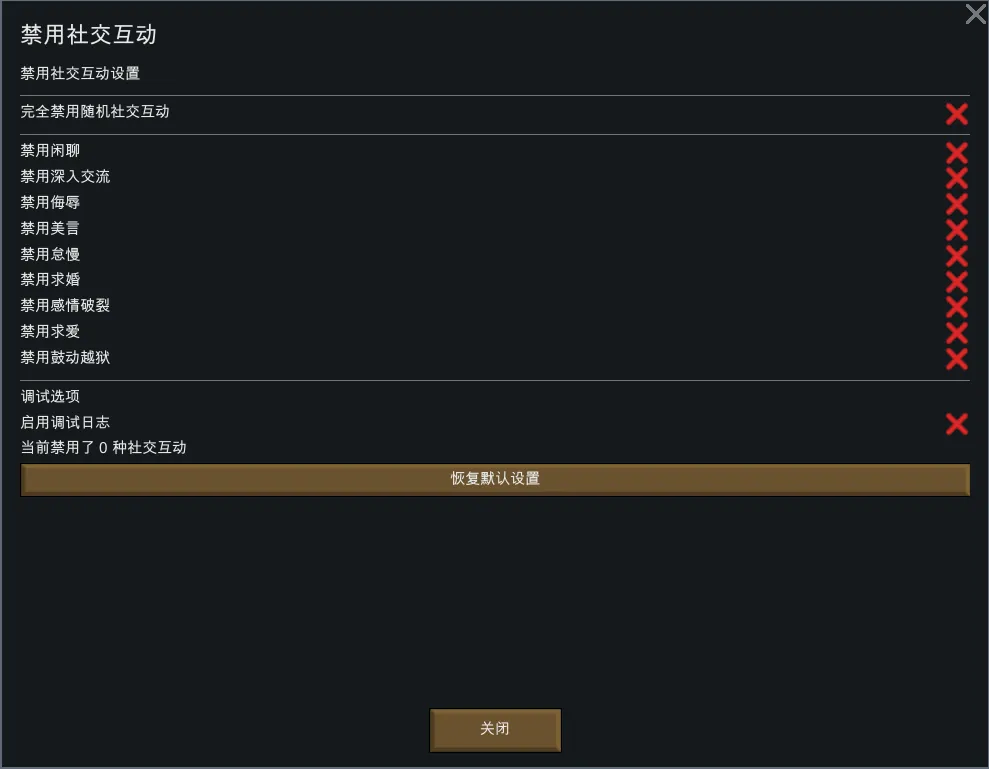Toggle 完全禁用随机社交互动 checkbox
Viewport: 989px width, 769px height.
tap(956, 114)
